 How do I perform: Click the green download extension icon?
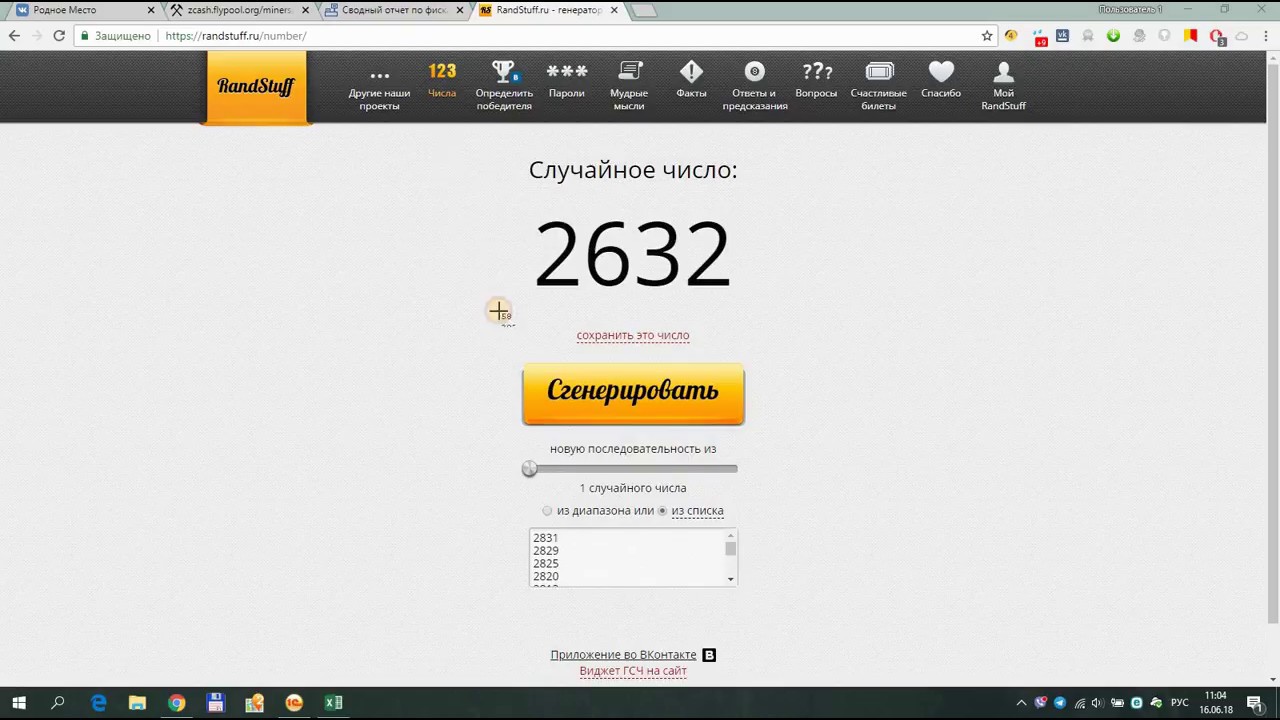click(x=1113, y=36)
